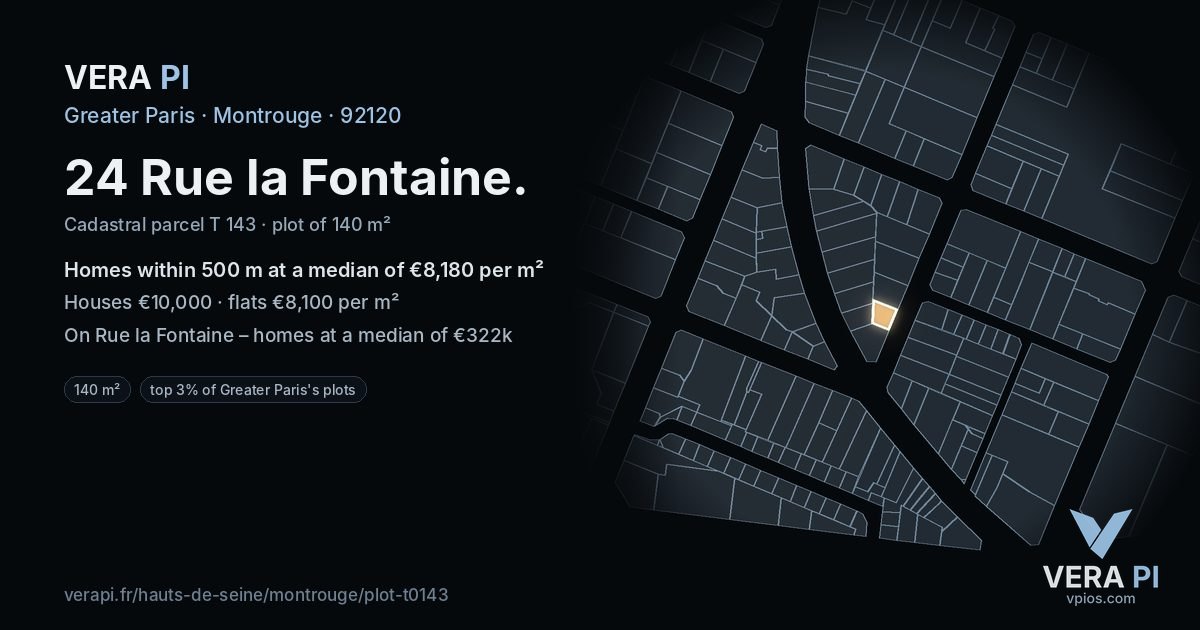The width and height of the screenshot is (1200, 630).
Task: Click the top 3% of Greater Paris's plots pill
Action: click(253, 390)
